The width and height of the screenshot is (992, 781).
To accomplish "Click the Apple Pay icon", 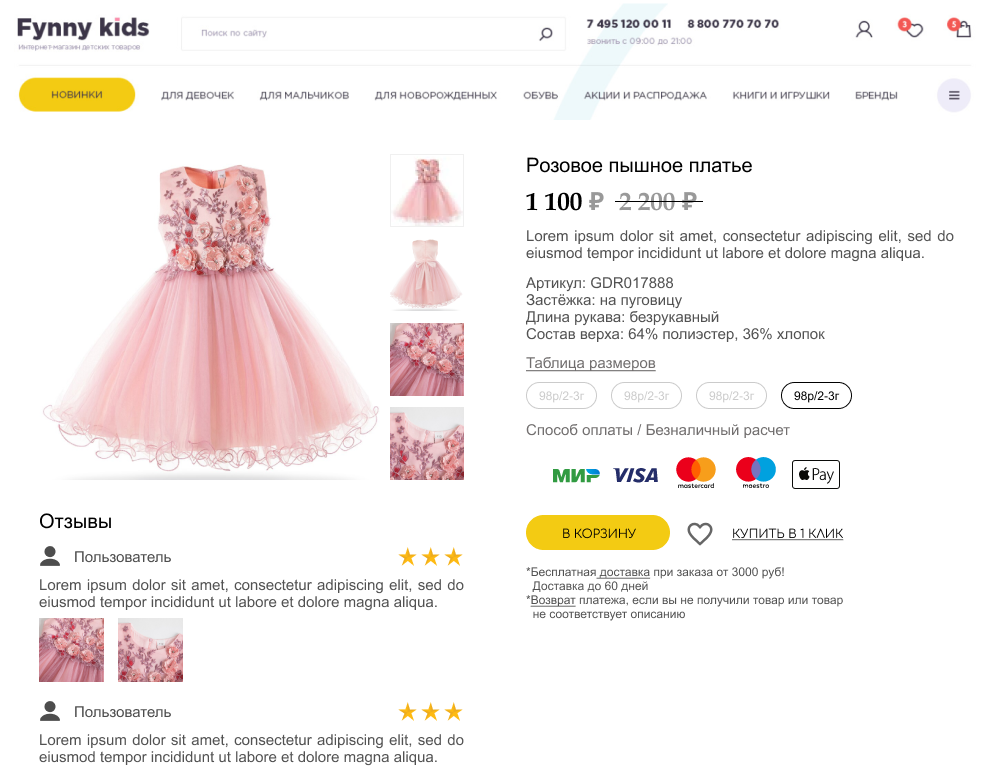I will [x=816, y=475].
